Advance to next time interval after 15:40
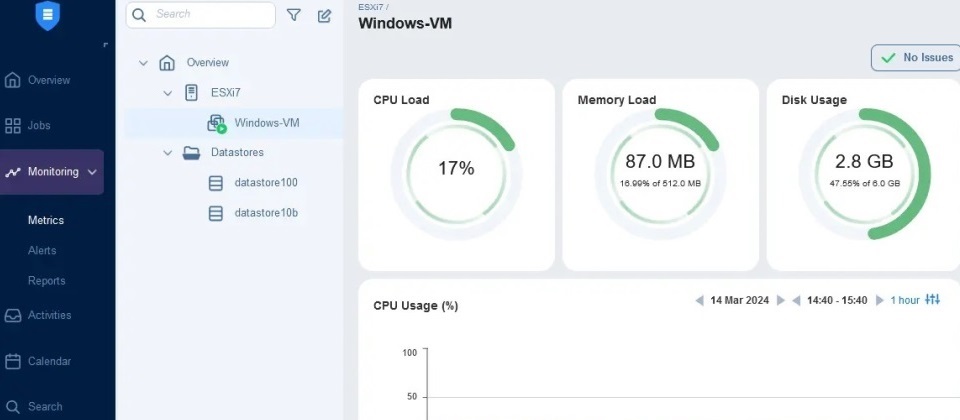The height and width of the screenshot is (420, 960). (x=880, y=300)
